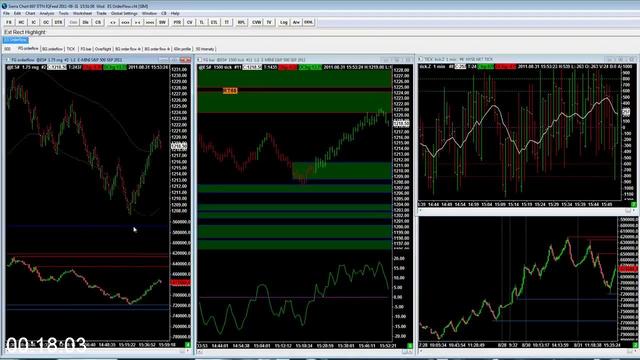Click the RPL replay toolbar button
Screen dimensions: 640x360
pyautogui.click(x=241, y=22)
